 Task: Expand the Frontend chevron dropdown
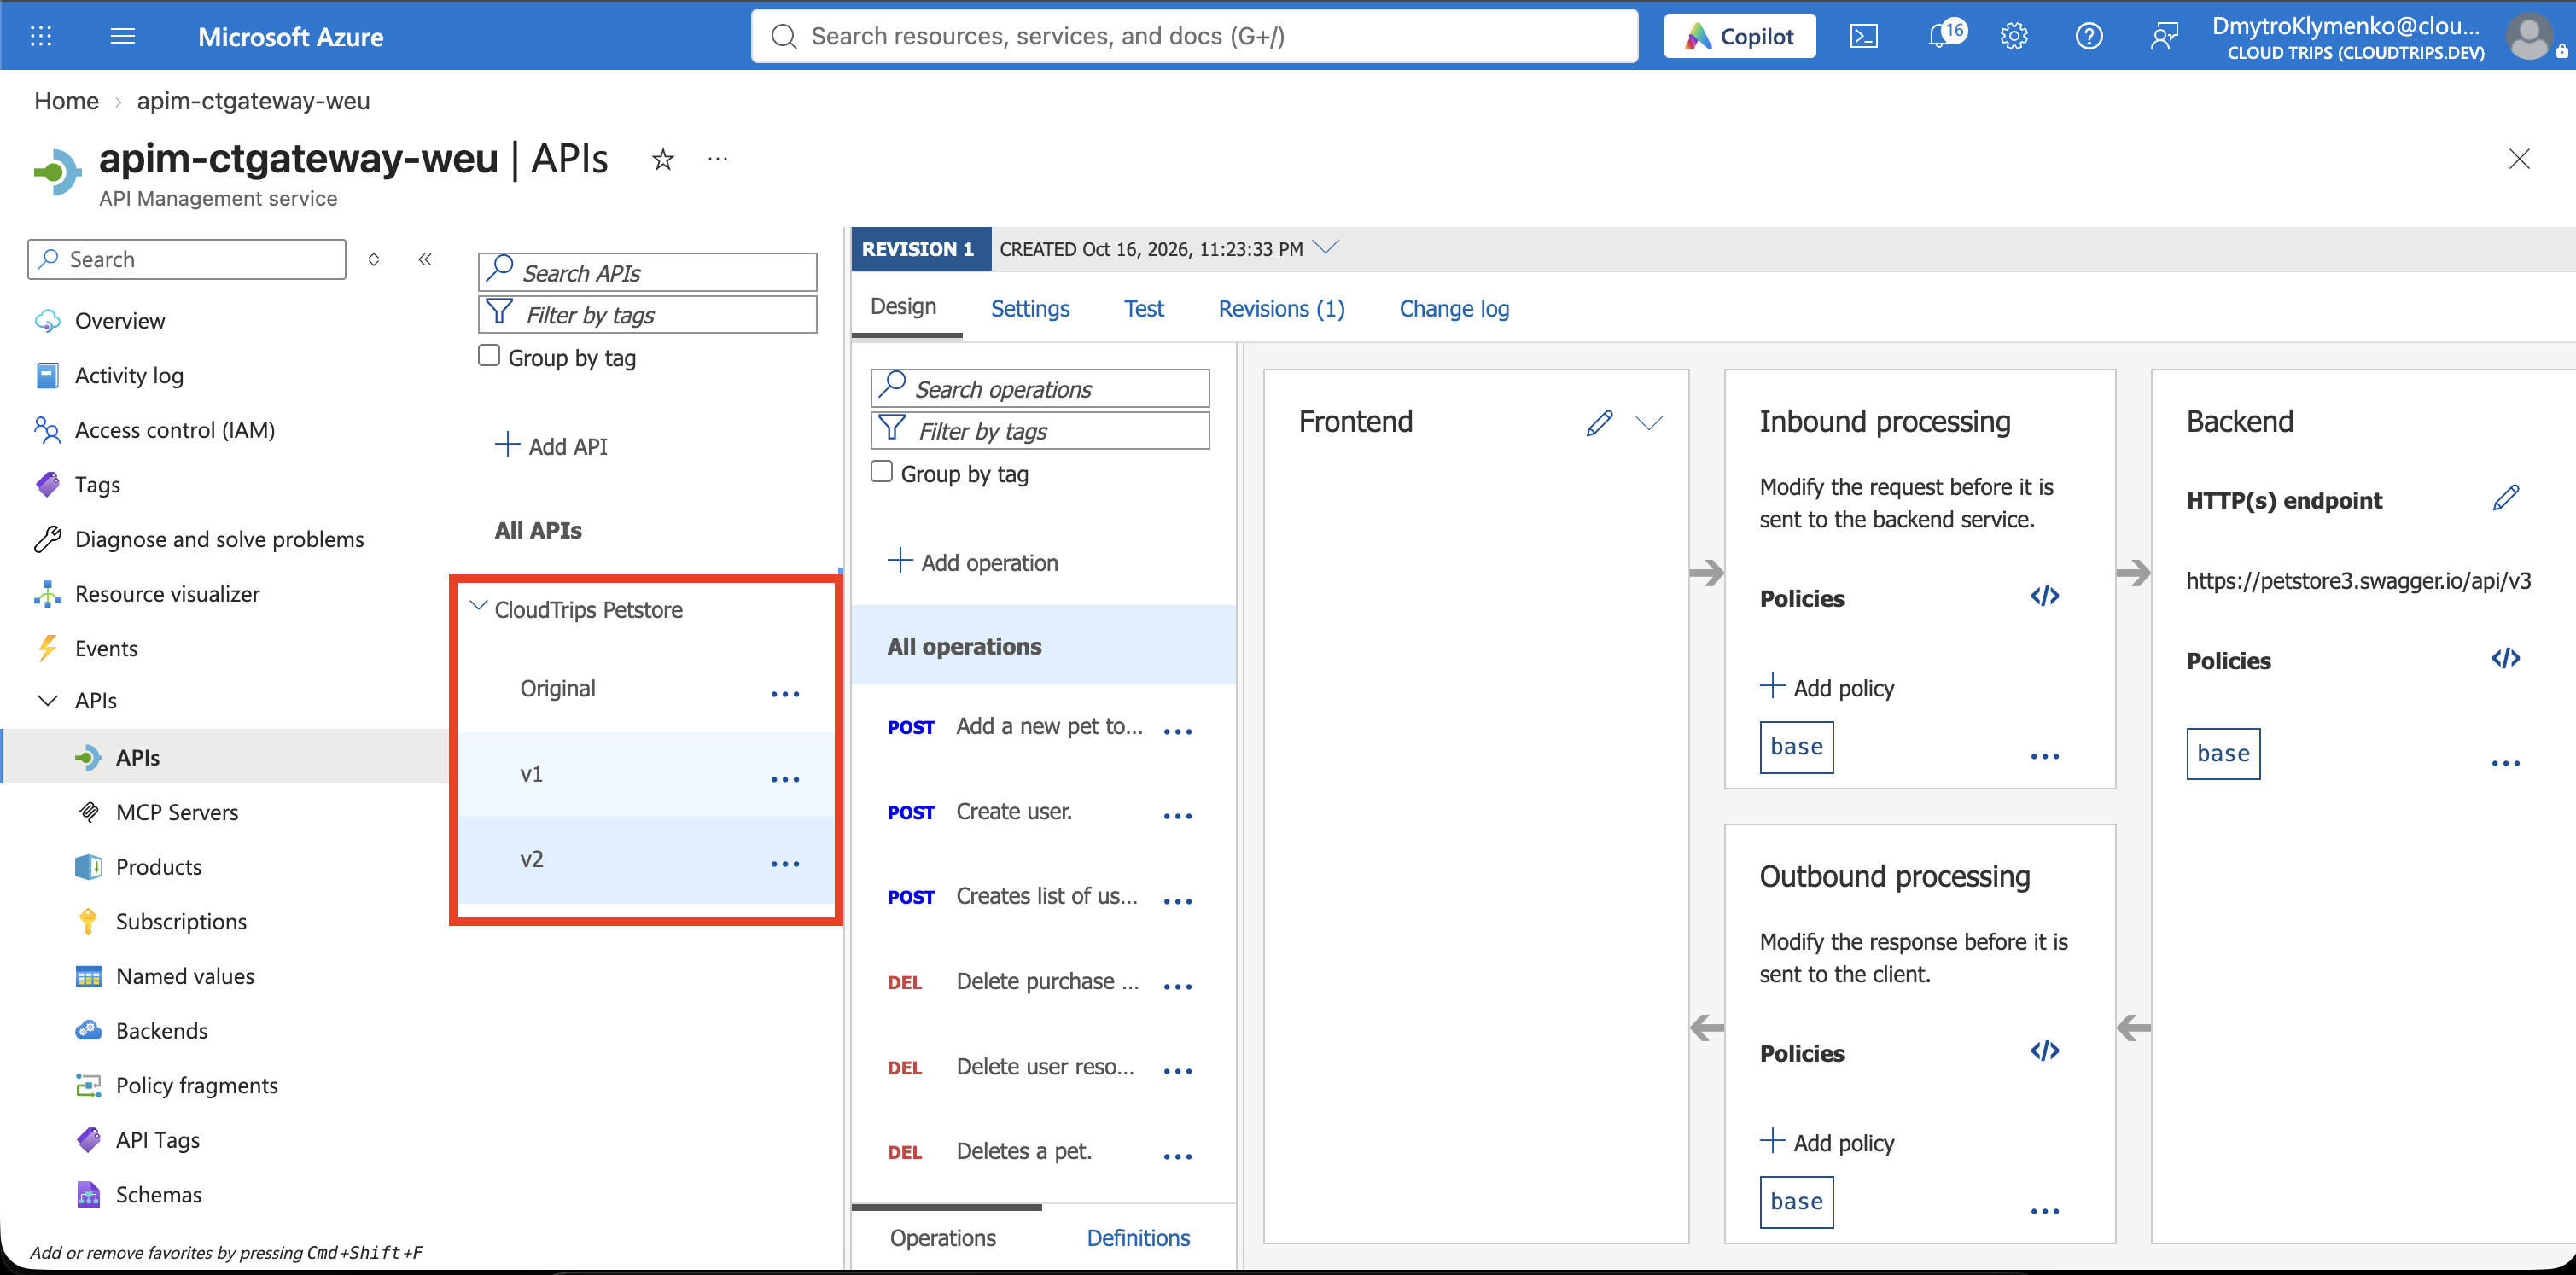pyautogui.click(x=1649, y=423)
